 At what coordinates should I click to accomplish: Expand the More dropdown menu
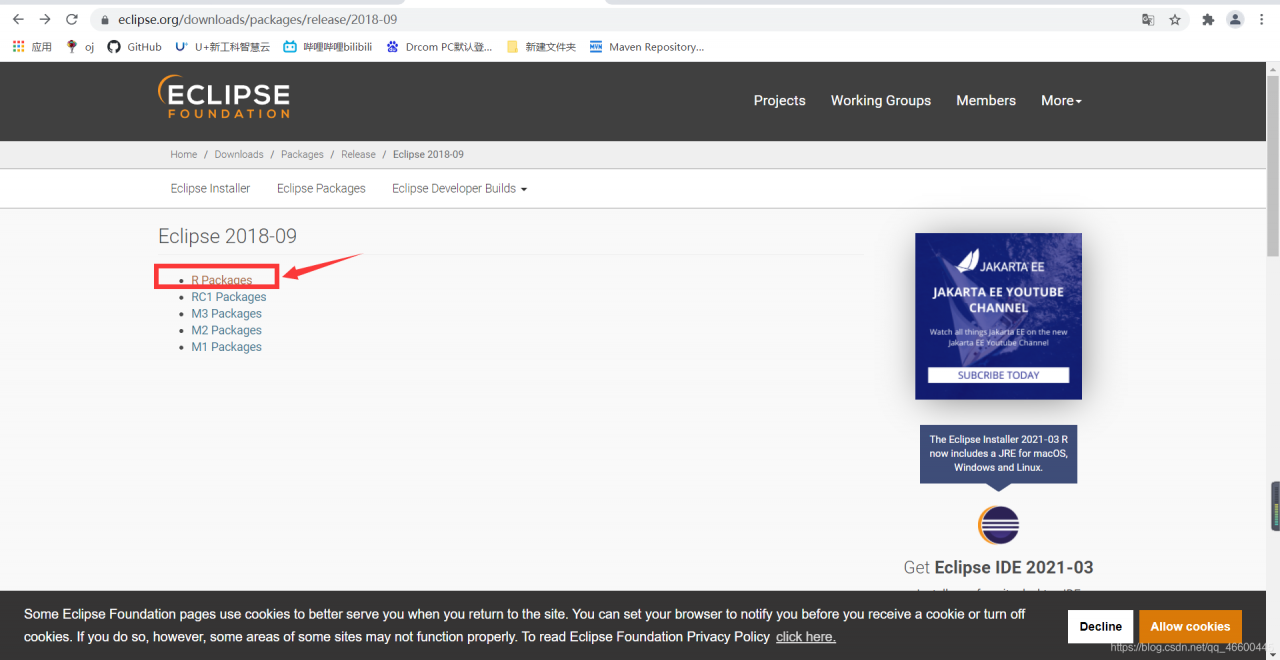tap(1061, 101)
